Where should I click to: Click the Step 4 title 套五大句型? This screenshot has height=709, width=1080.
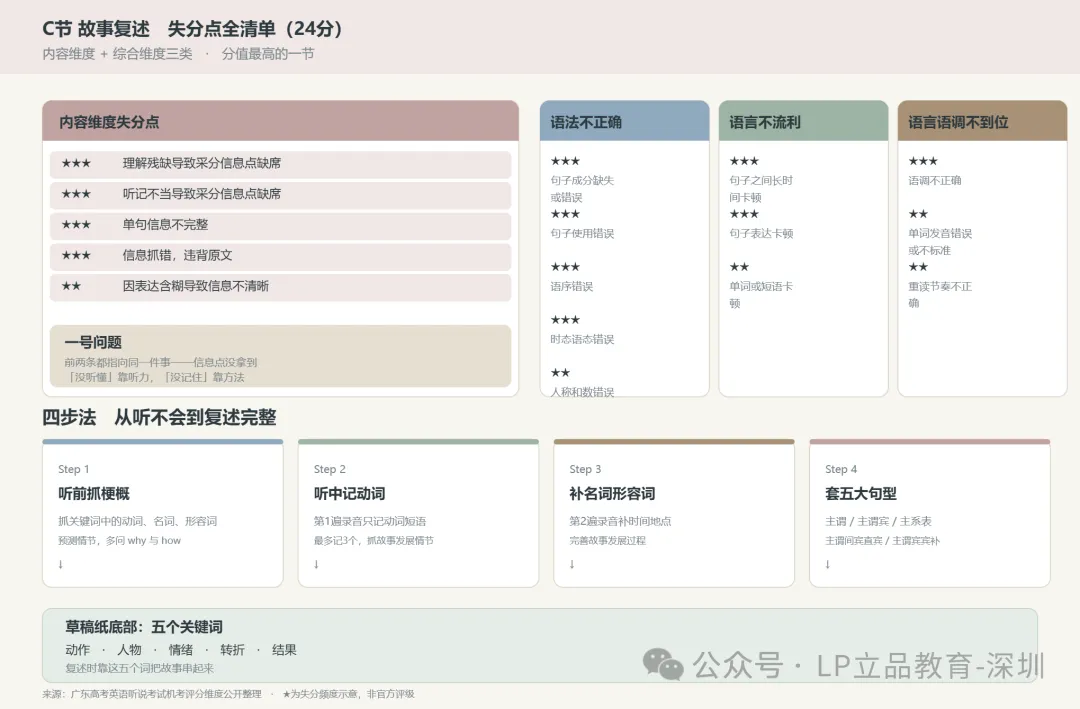[x=861, y=494]
